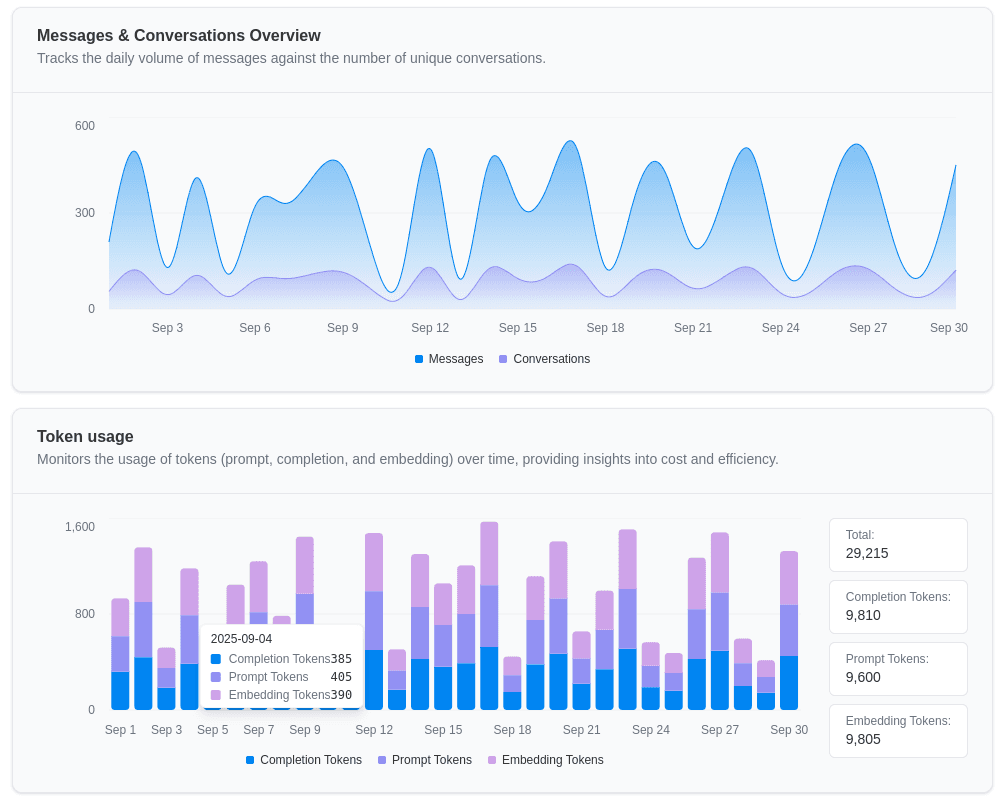Open the Embedding Tokens summary card on the right
The image size is (1008, 805).
(897, 731)
